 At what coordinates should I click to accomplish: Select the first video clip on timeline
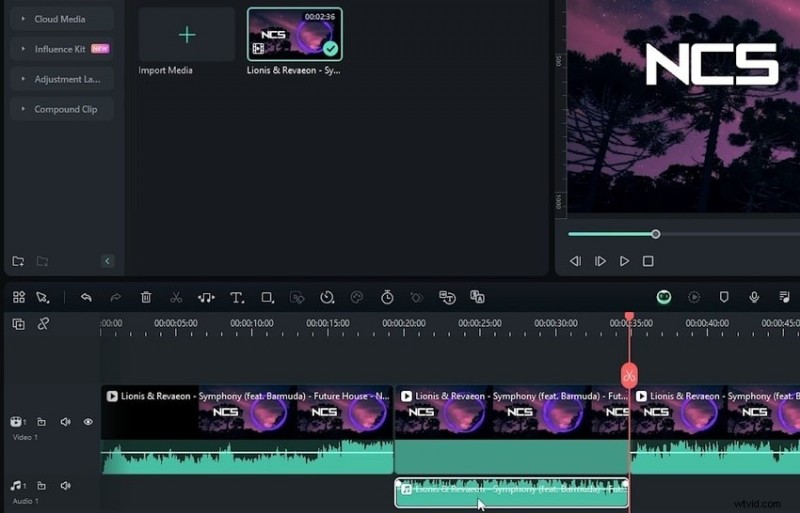click(x=247, y=430)
